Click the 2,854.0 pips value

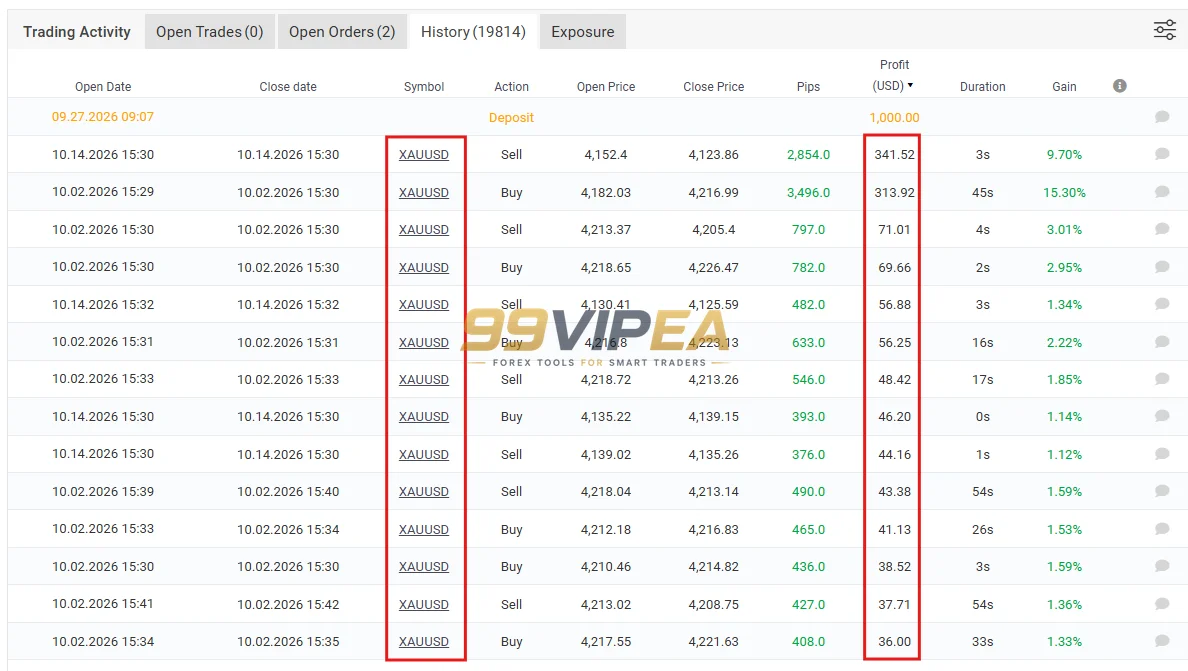coord(808,154)
